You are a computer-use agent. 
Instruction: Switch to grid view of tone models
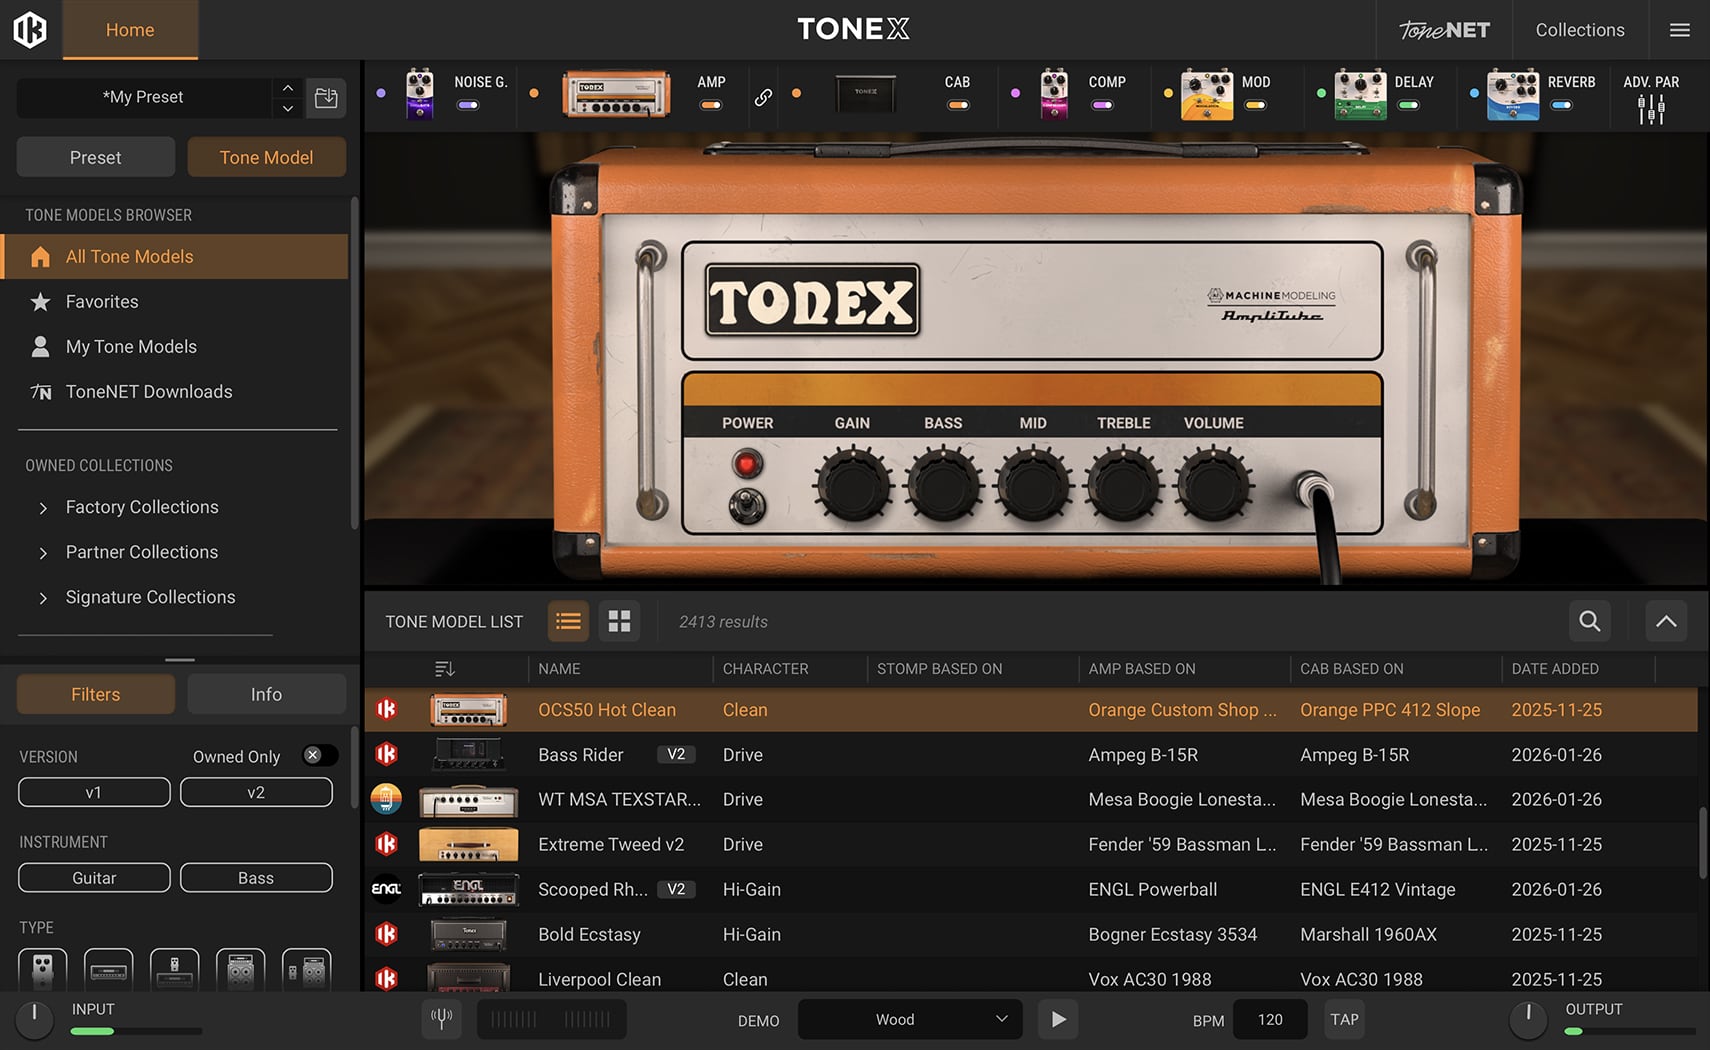click(x=619, y=621)
